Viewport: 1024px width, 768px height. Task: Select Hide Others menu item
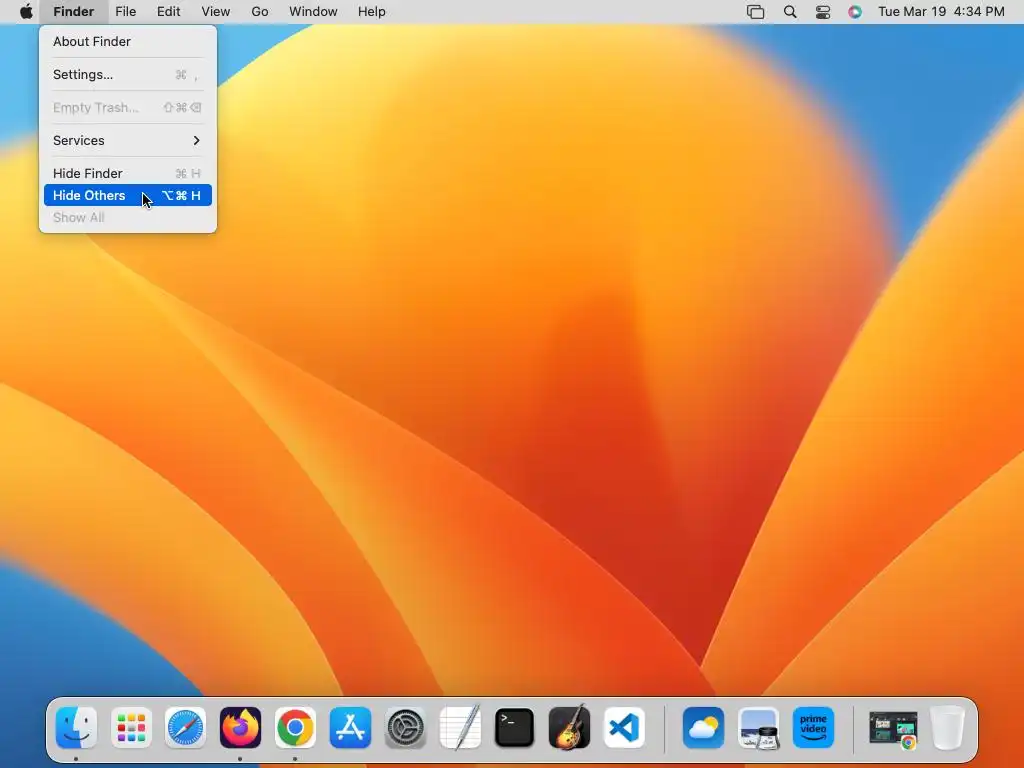click(x=128, y=195)
